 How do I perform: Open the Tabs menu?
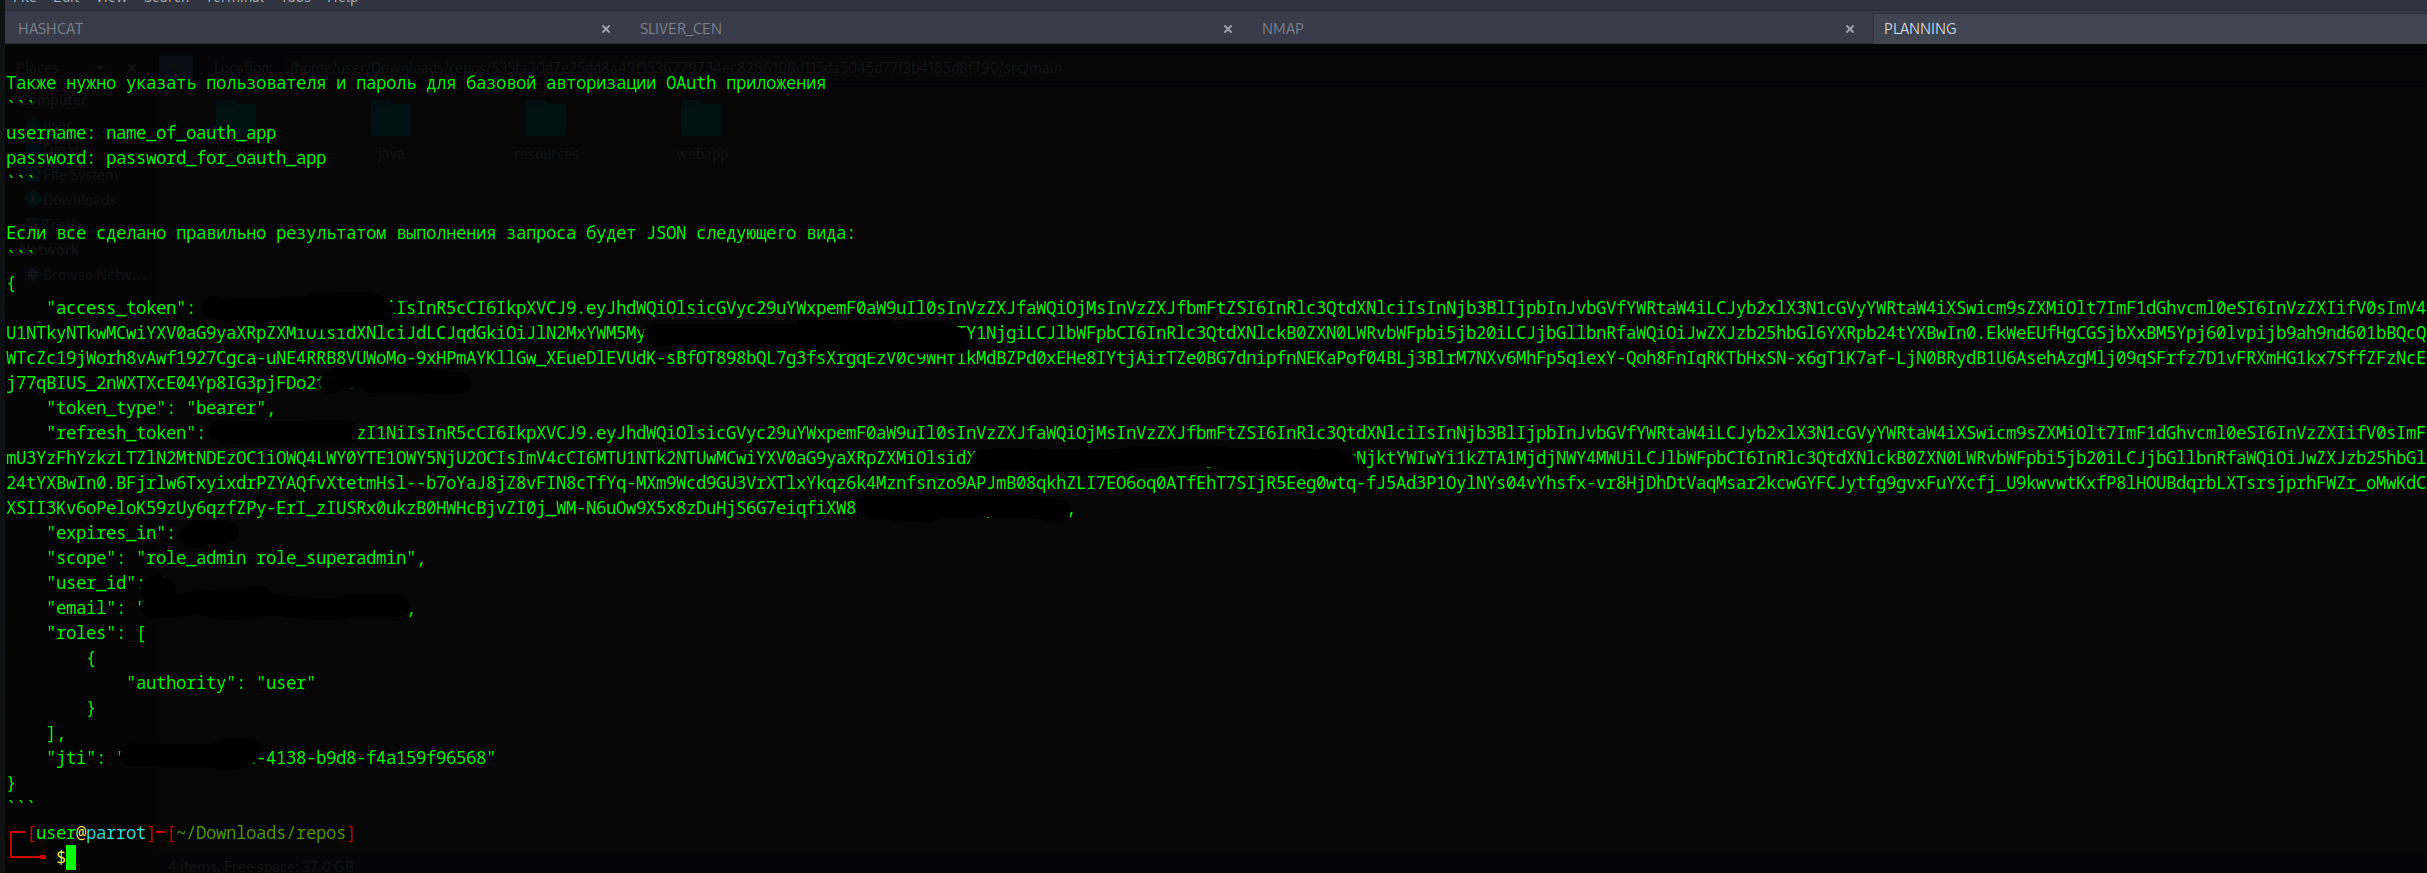coord(296,2)
